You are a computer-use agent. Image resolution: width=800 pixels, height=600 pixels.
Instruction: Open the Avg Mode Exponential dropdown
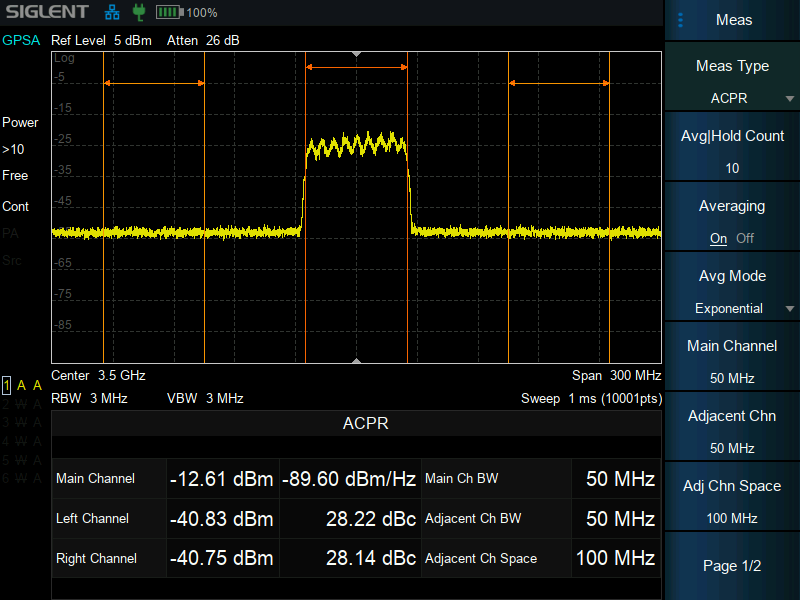click(732, 287)
